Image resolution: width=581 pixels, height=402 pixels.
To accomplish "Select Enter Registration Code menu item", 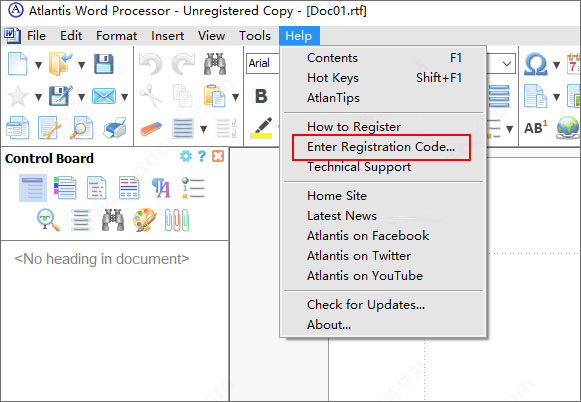I will [x=381, y=147].
